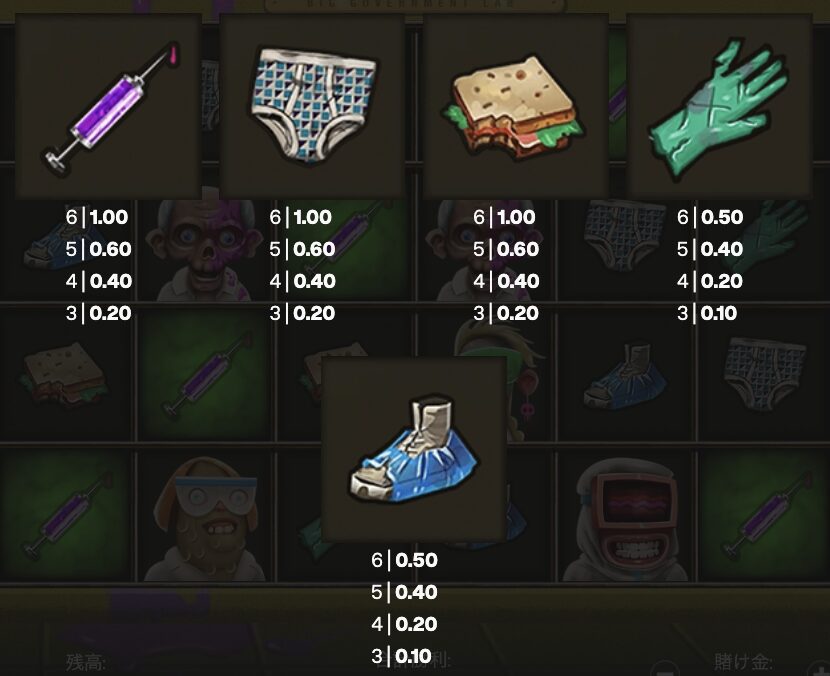Click the 賭け金 bet label
Viewport: 830px width, 676px height.
(743, 662)
